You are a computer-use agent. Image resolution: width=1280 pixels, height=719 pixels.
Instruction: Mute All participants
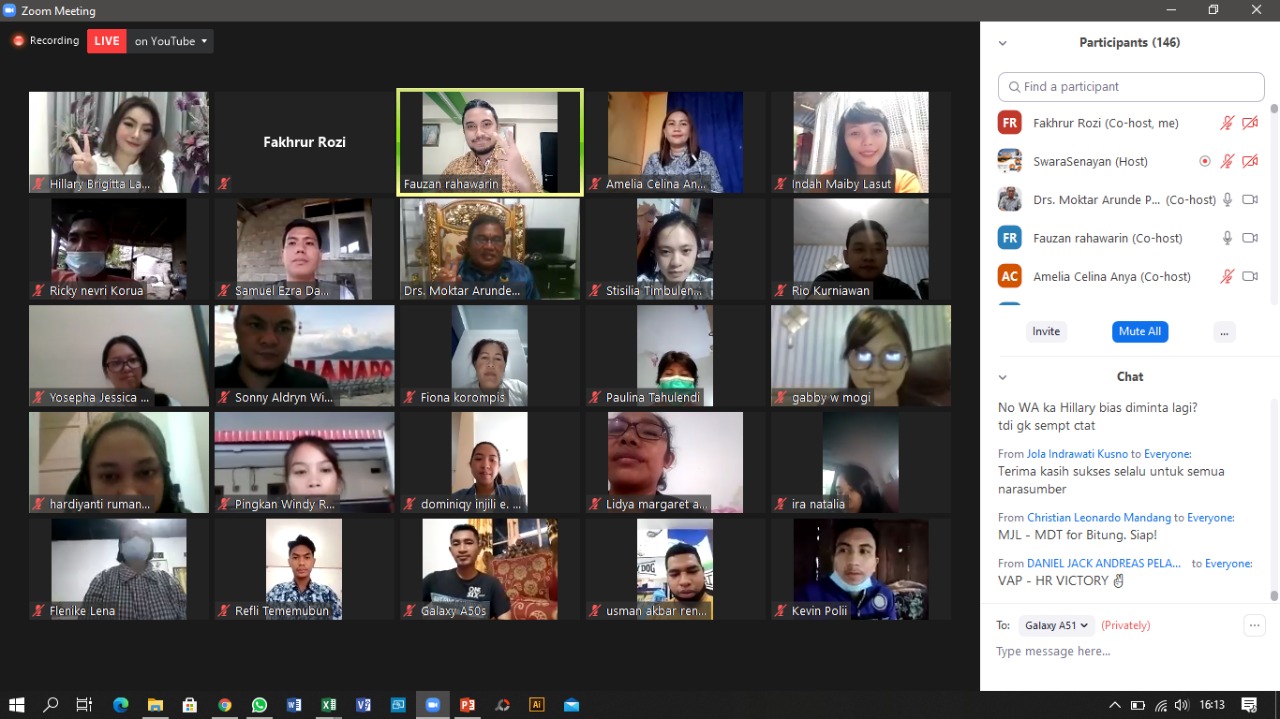(x=1139, y=332)
